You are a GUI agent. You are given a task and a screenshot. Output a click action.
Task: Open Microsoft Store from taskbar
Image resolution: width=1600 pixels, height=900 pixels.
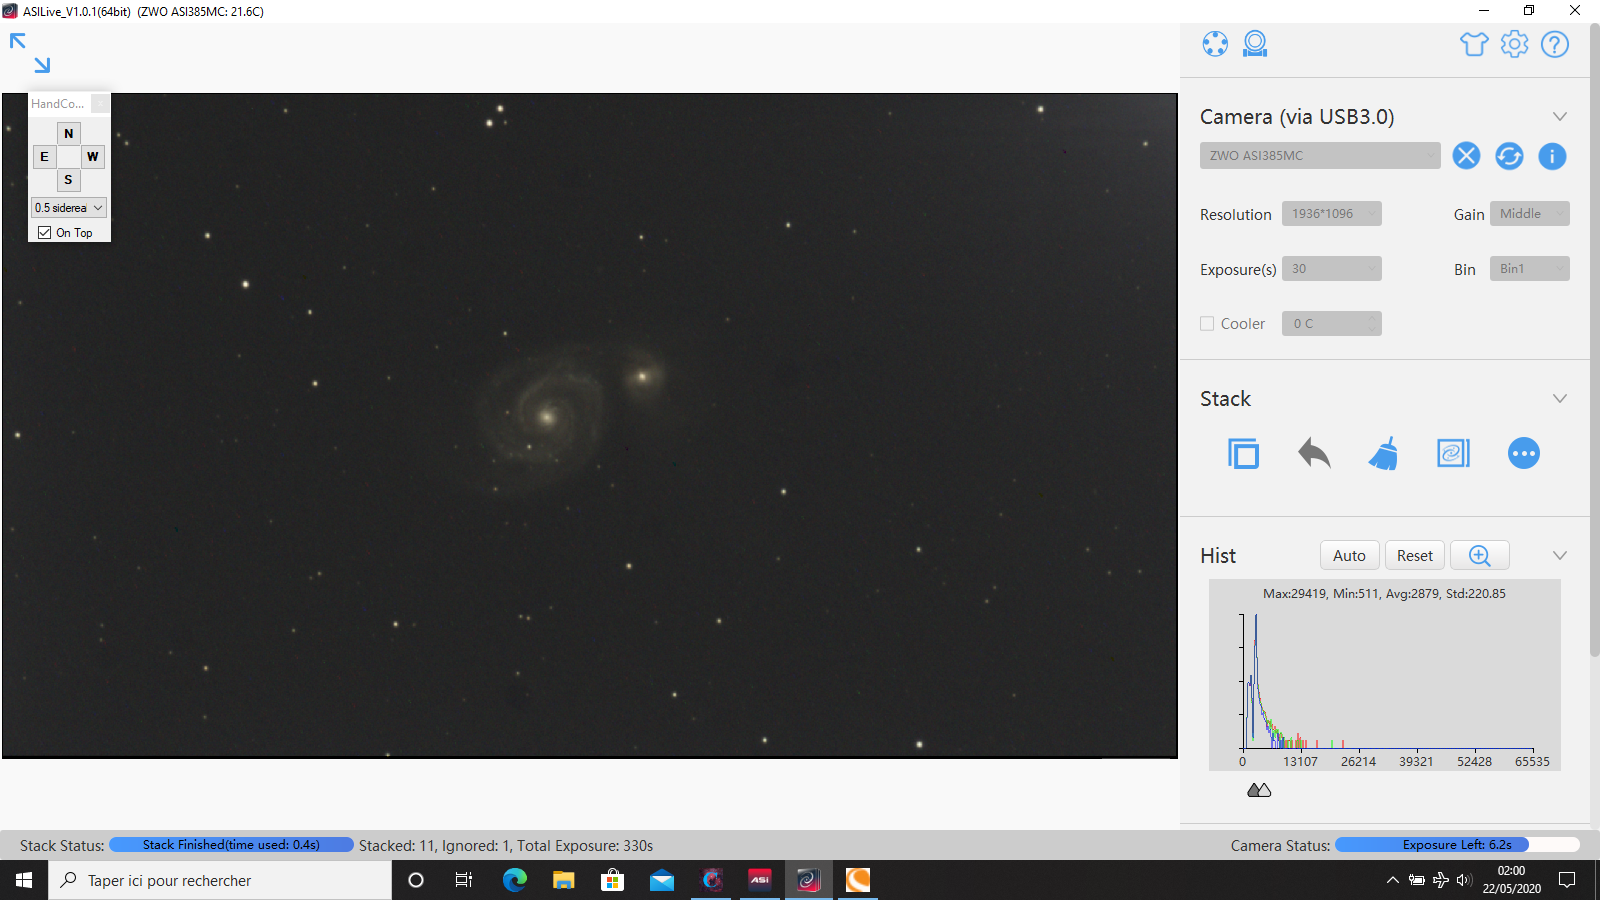(612, 880)
